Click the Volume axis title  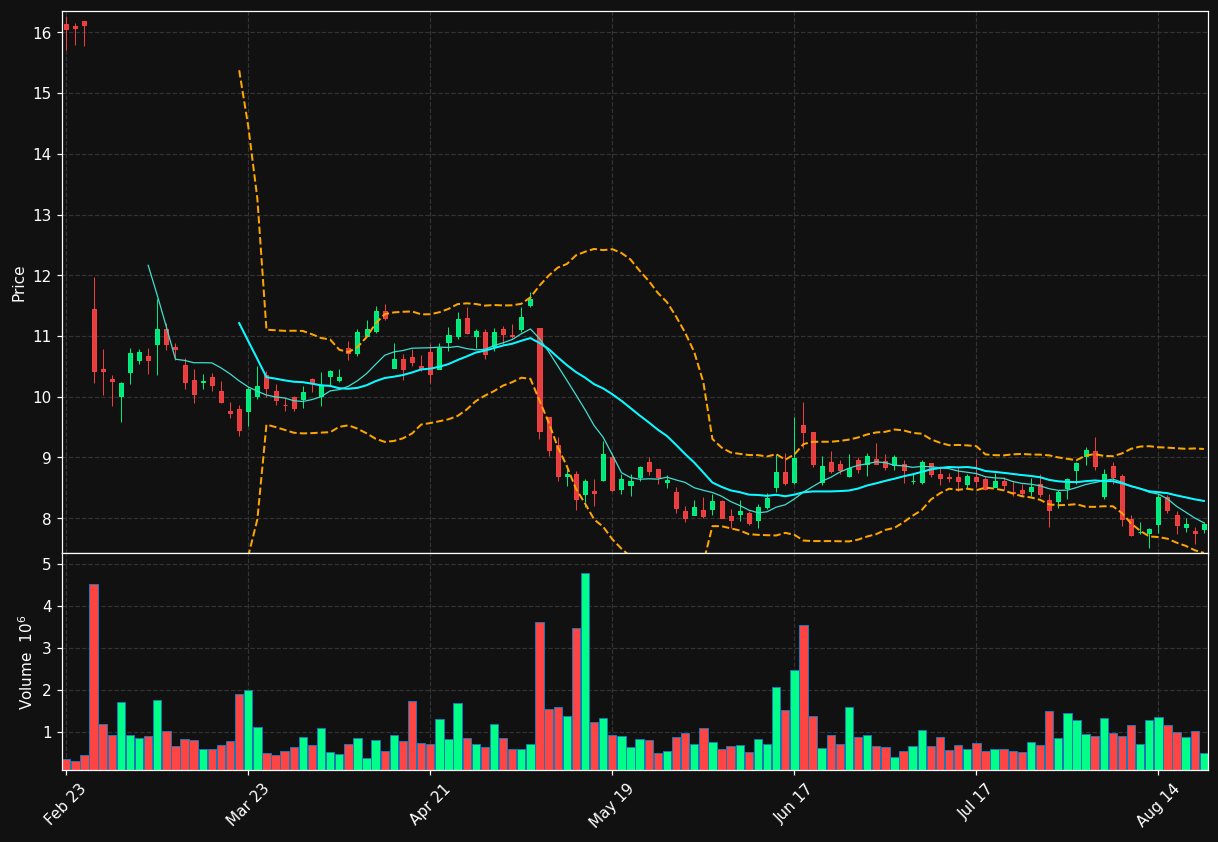25,662
